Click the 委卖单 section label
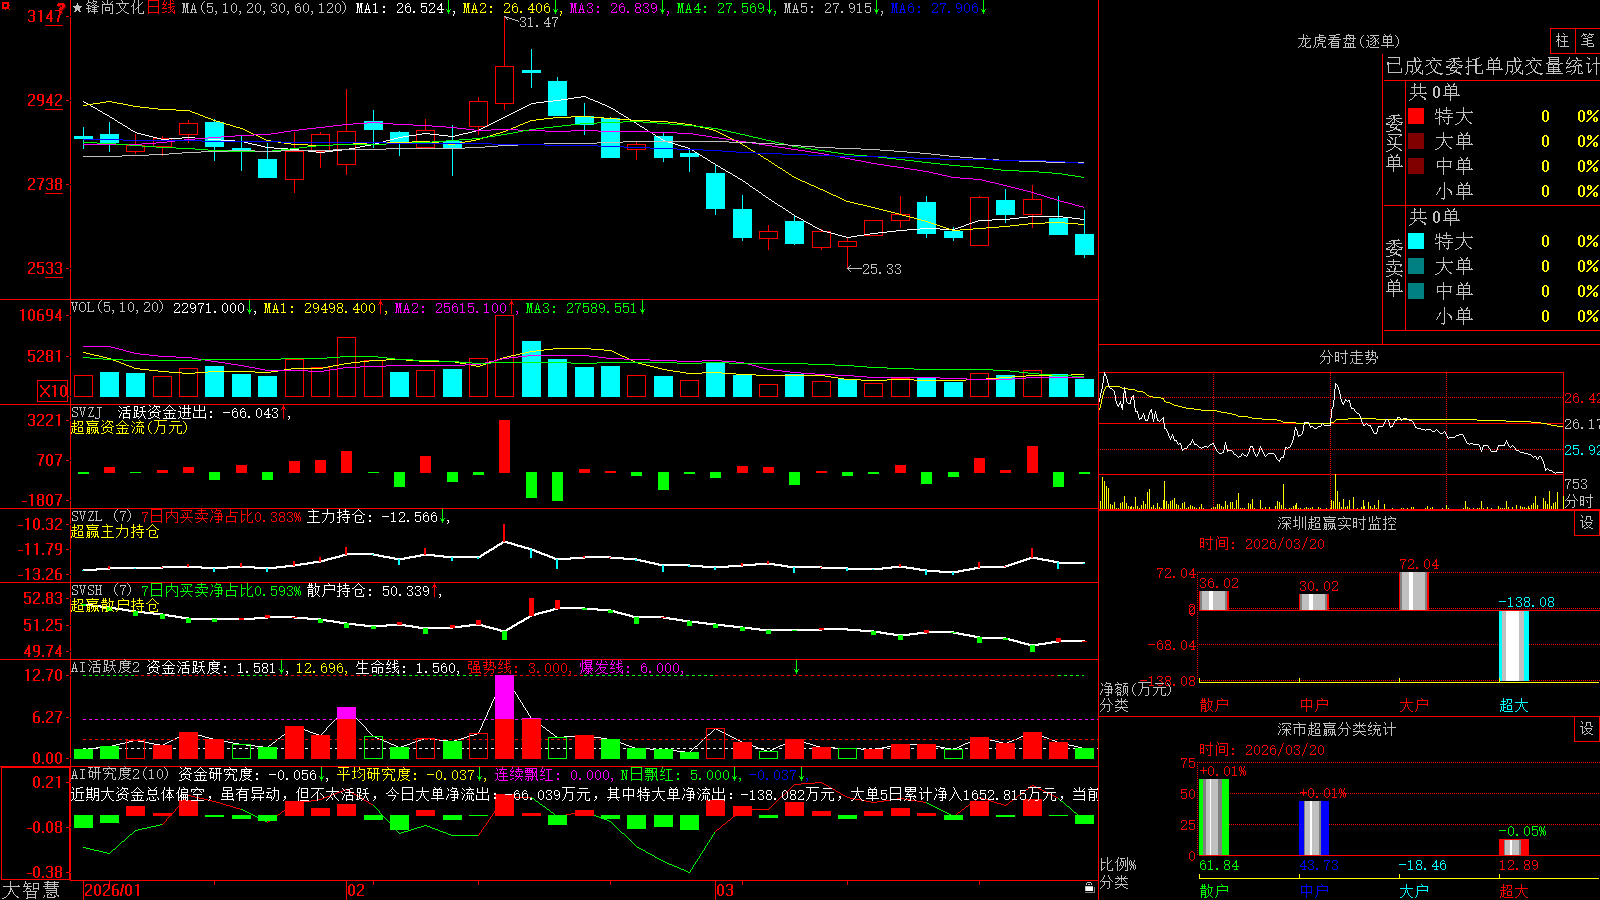 pos(1394,267)
